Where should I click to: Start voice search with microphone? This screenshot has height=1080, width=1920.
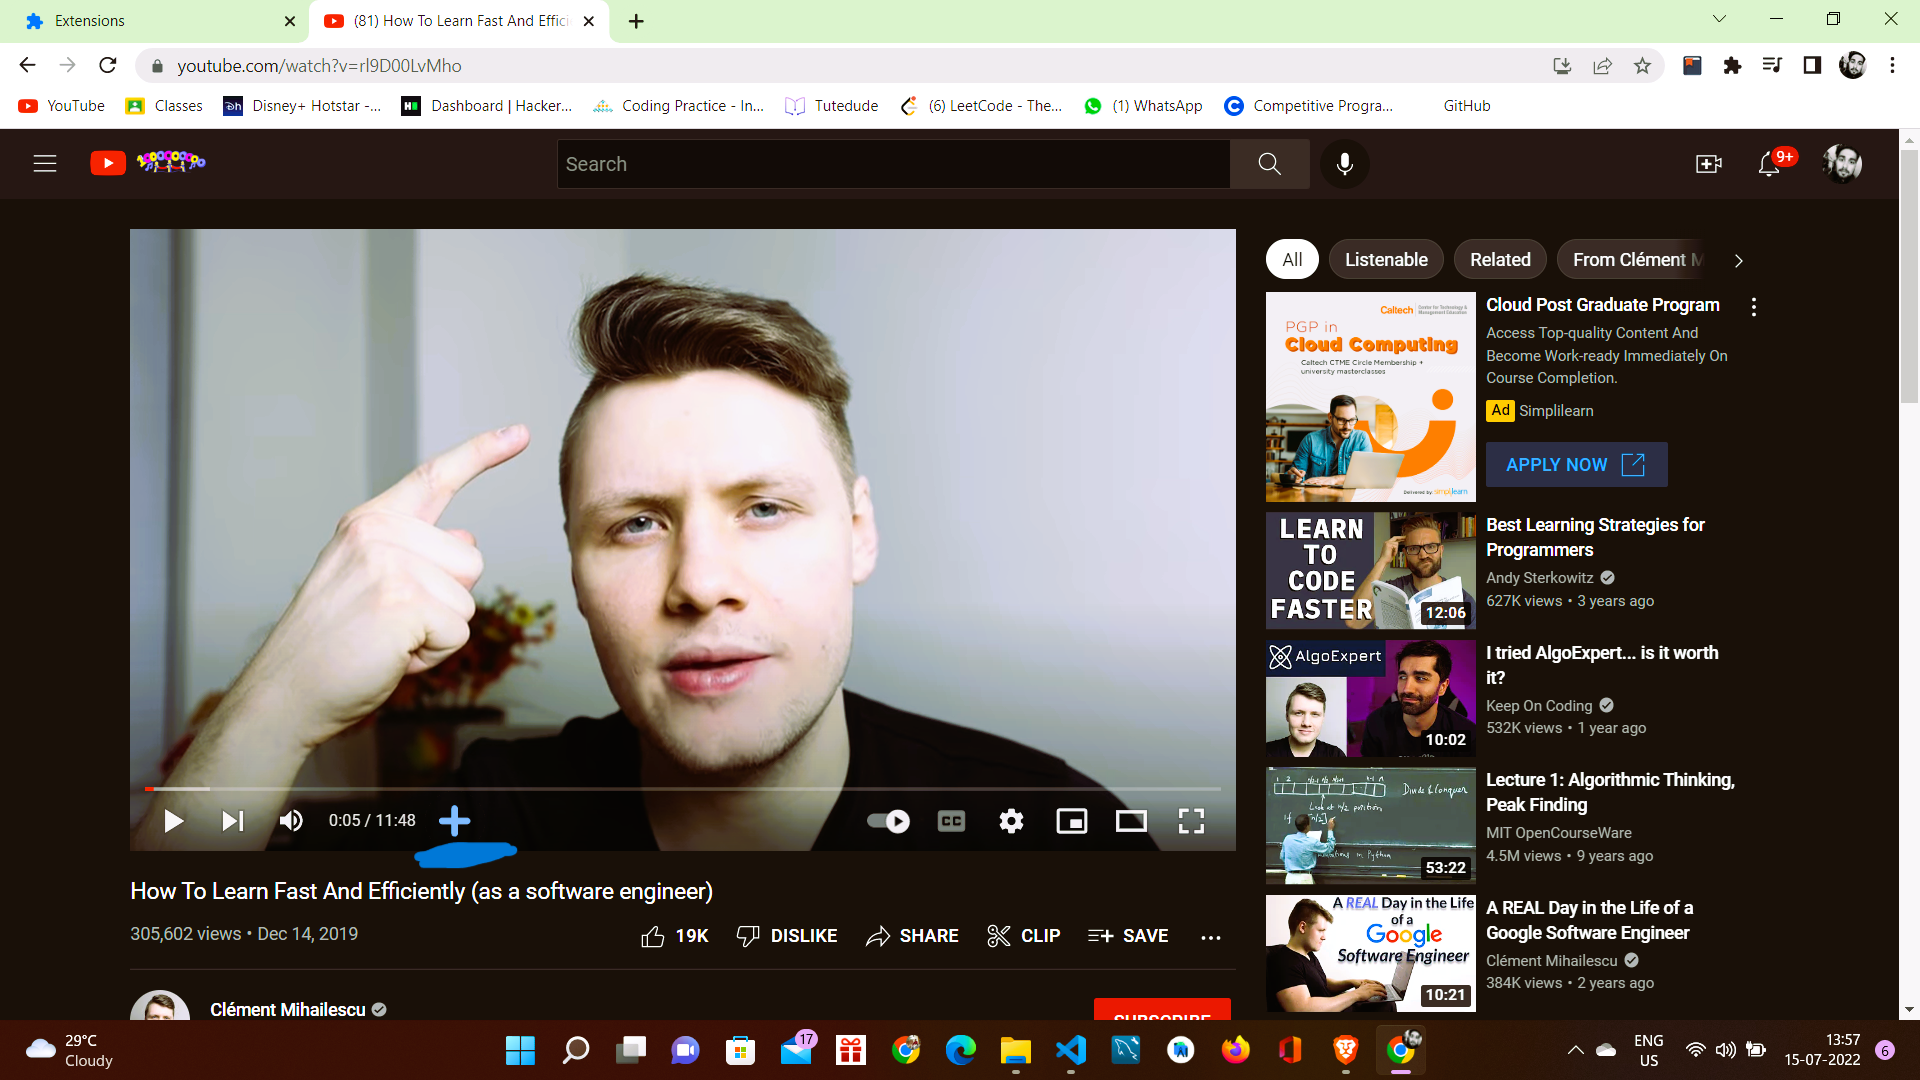[x=1345, y=164]
